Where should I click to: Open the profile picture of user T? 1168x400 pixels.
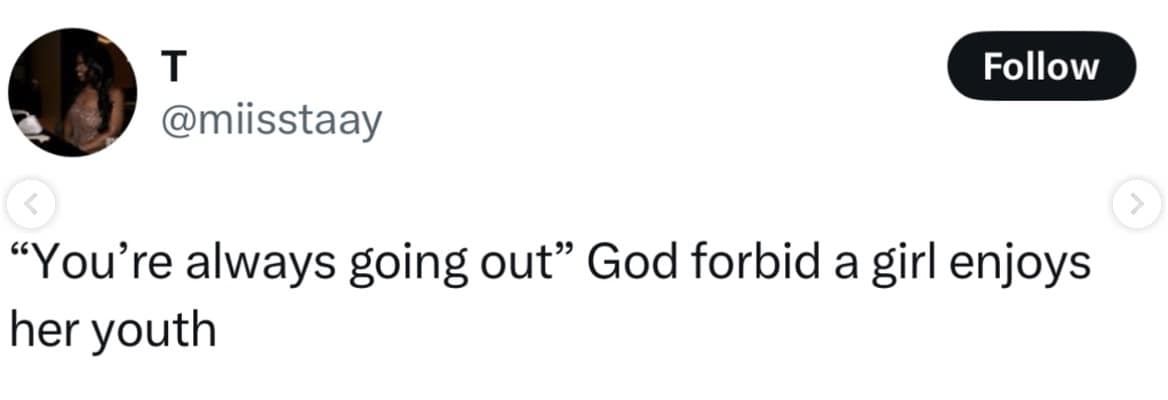[x=72, y=93]
